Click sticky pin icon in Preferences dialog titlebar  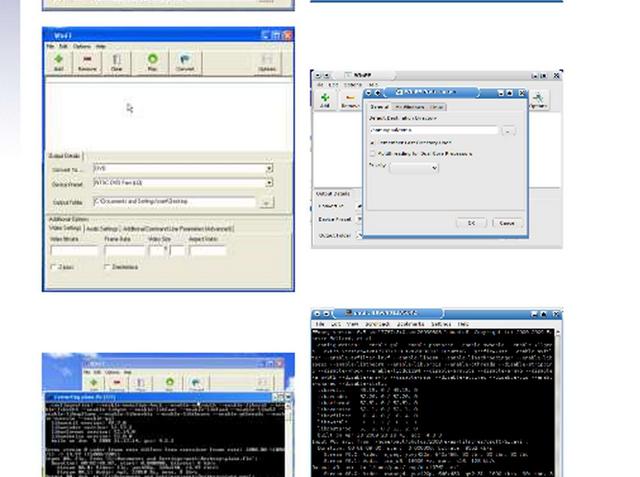(x=378, y=93)
